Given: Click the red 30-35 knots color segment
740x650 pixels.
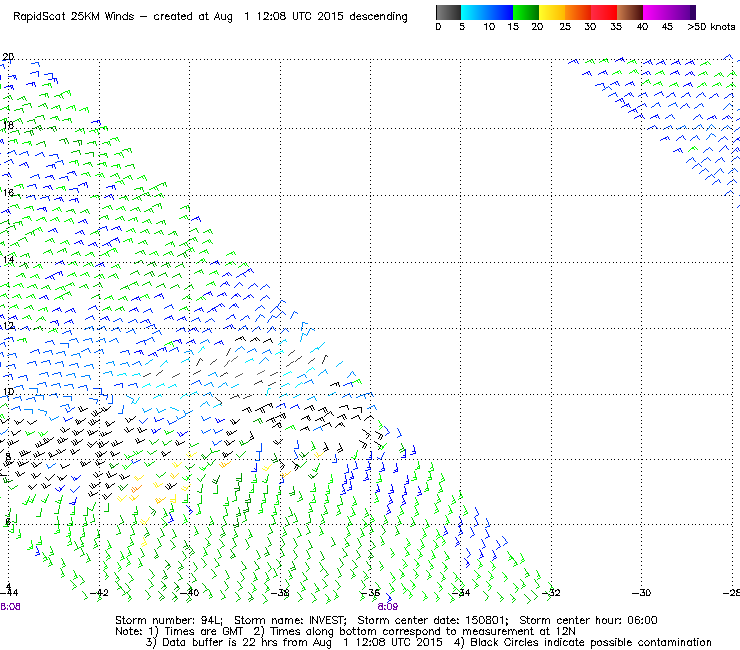Looking at the screenshot, I should tap(604, 12).
